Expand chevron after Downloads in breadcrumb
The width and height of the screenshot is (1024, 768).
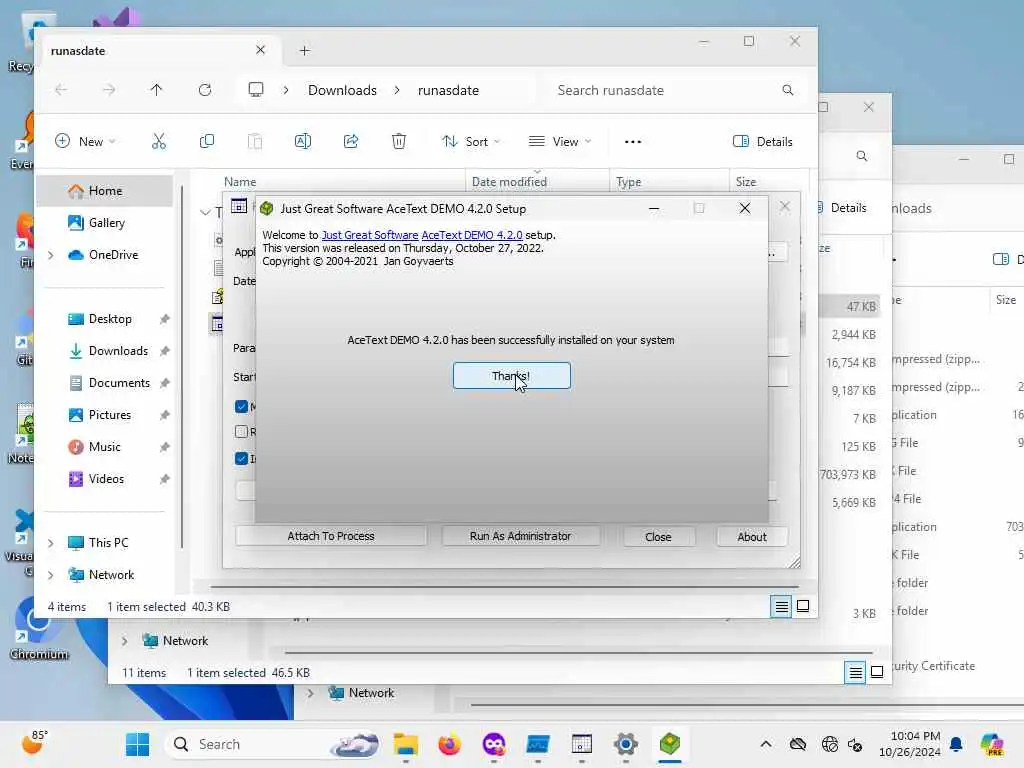point(397,90)
